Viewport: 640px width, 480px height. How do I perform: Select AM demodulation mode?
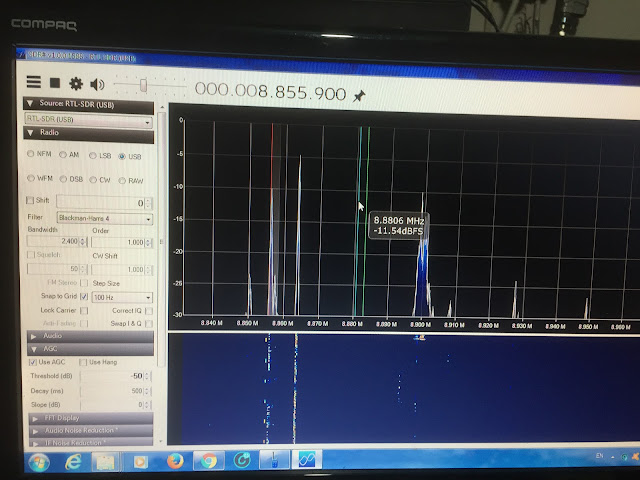pyautogui.click(x=69, y=155)
